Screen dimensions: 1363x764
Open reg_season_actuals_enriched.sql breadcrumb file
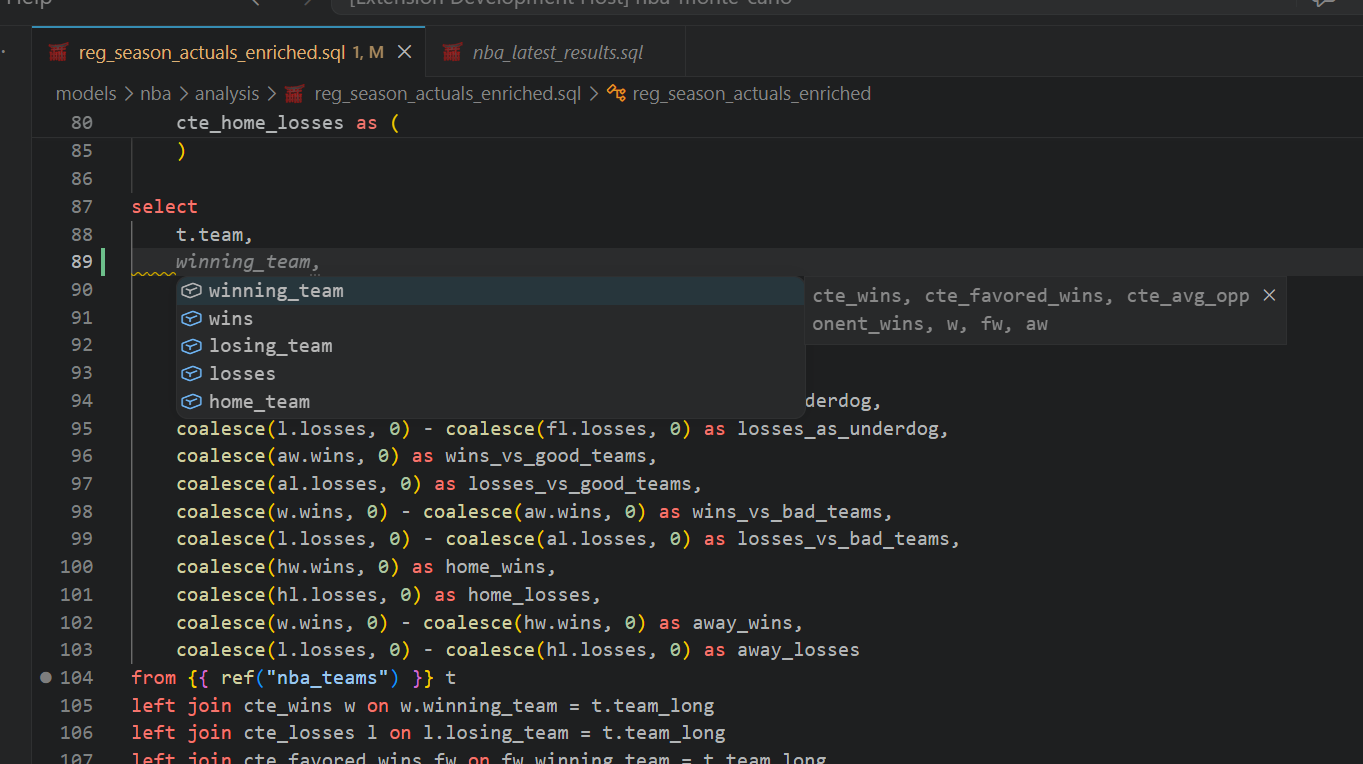447,94
